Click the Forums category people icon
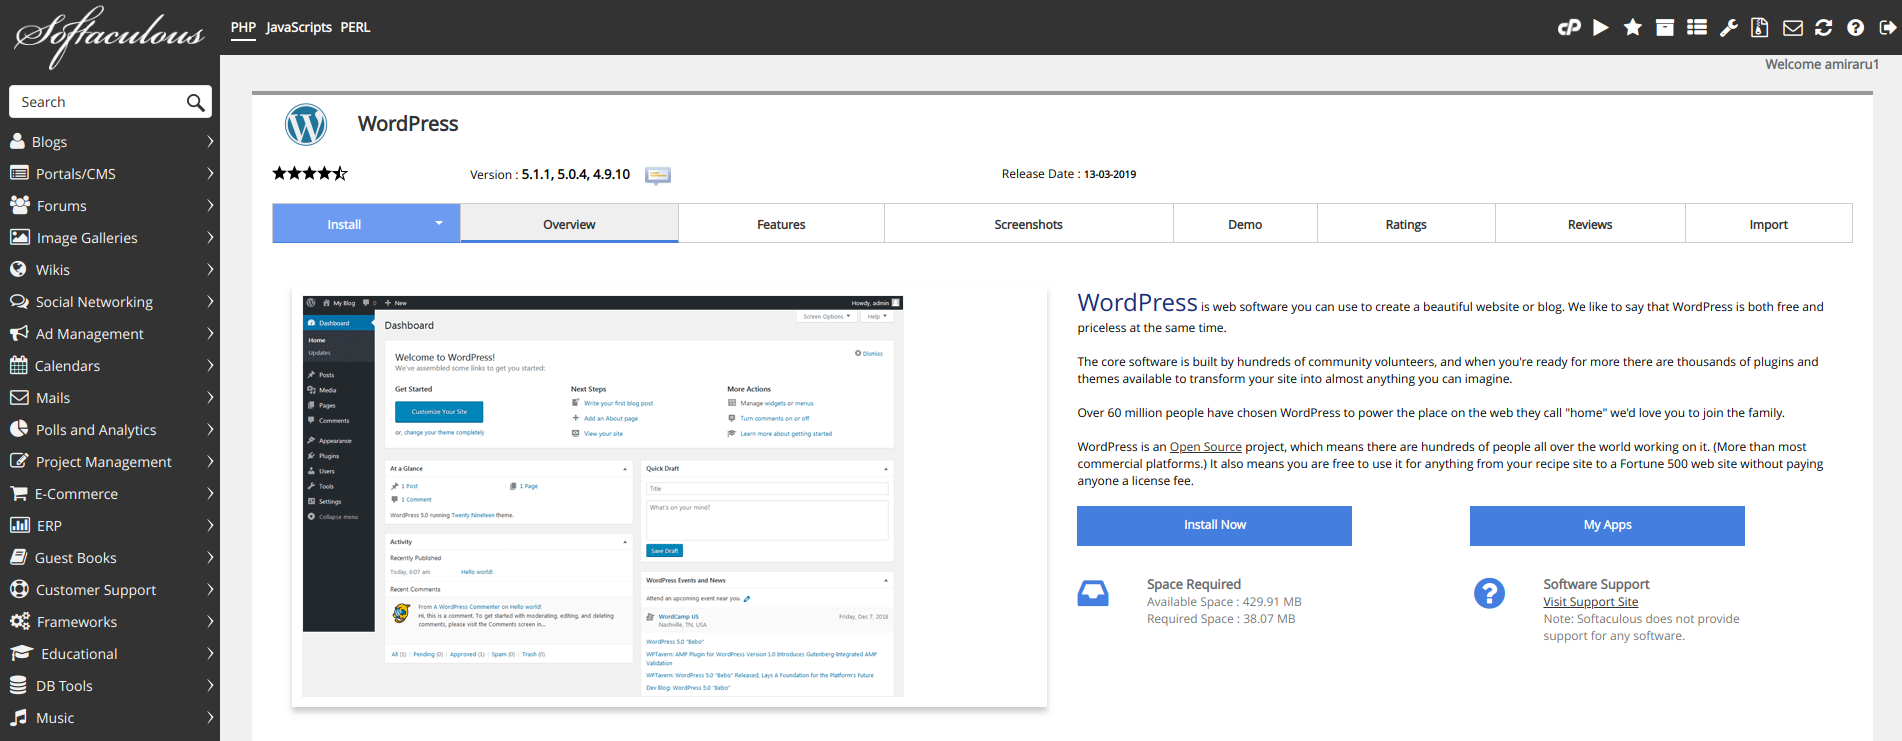This screenshot has width=1902, height=741. point(20,205)
